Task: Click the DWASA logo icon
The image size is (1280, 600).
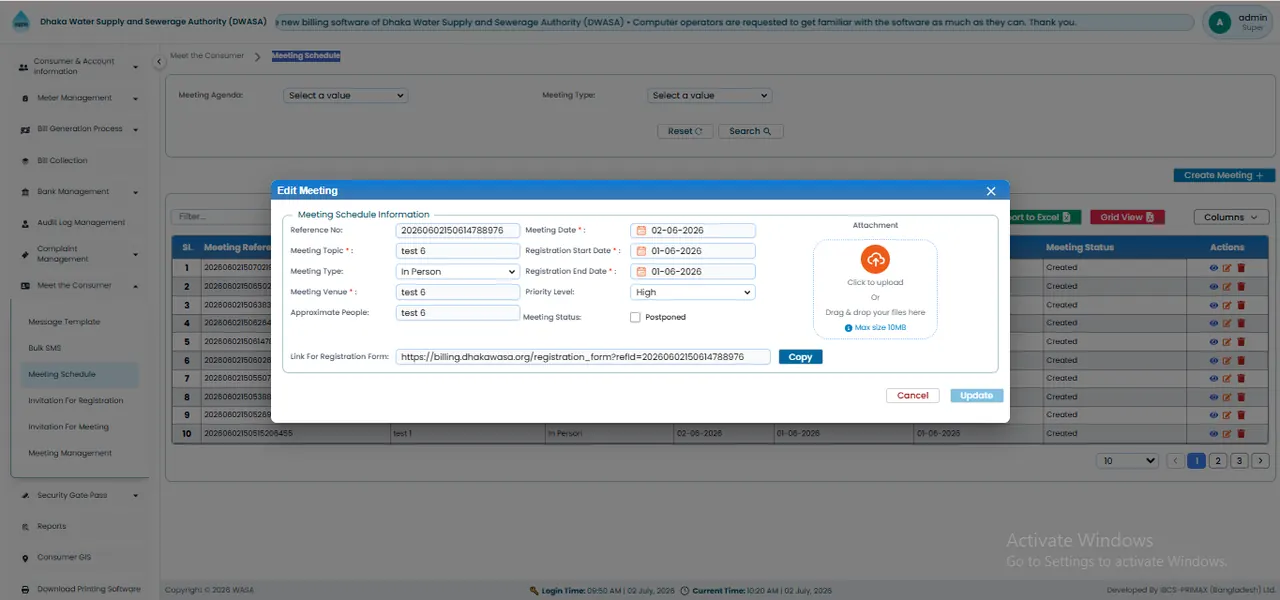Action: (21, 22)
